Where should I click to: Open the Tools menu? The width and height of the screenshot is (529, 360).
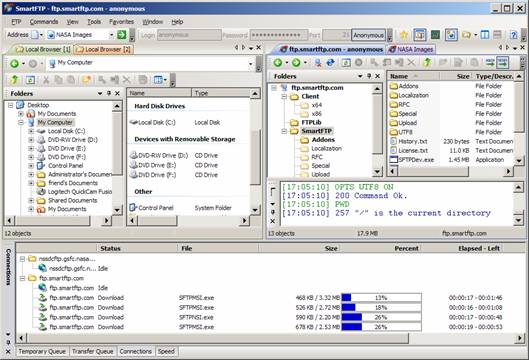(94, 22)
